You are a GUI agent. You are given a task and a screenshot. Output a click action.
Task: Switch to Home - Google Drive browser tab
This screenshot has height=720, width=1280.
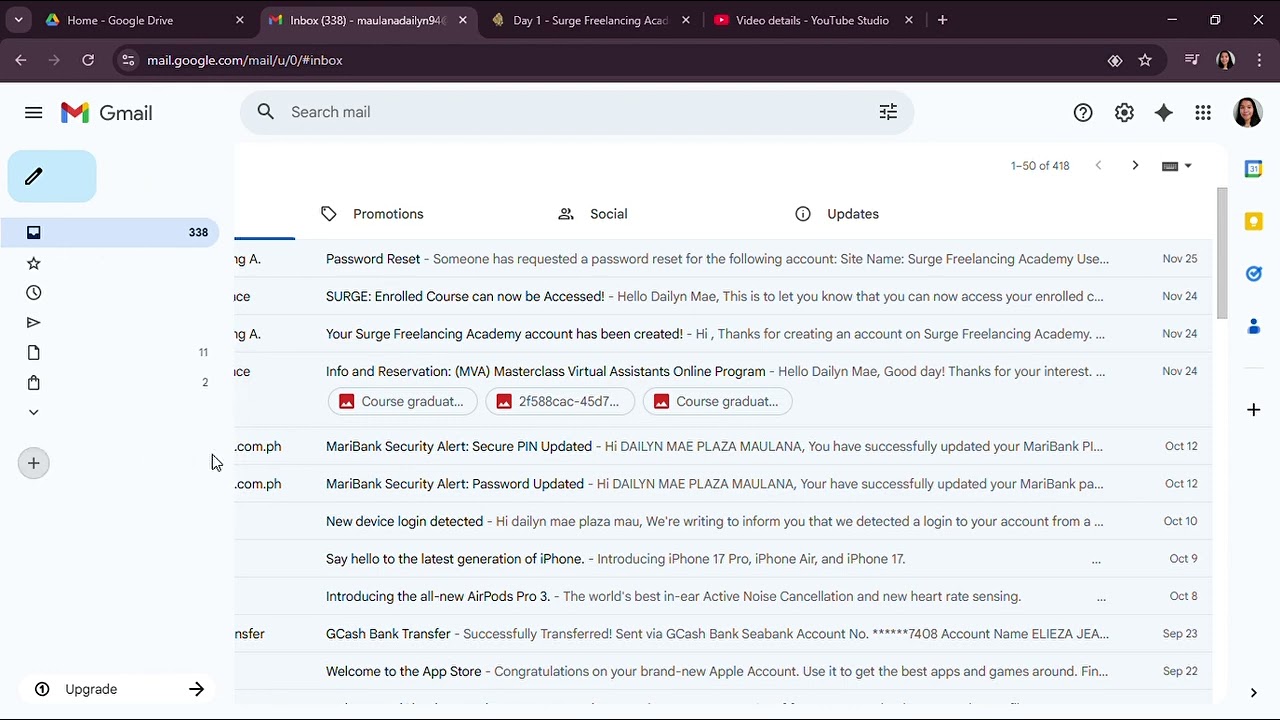point(145,20)
